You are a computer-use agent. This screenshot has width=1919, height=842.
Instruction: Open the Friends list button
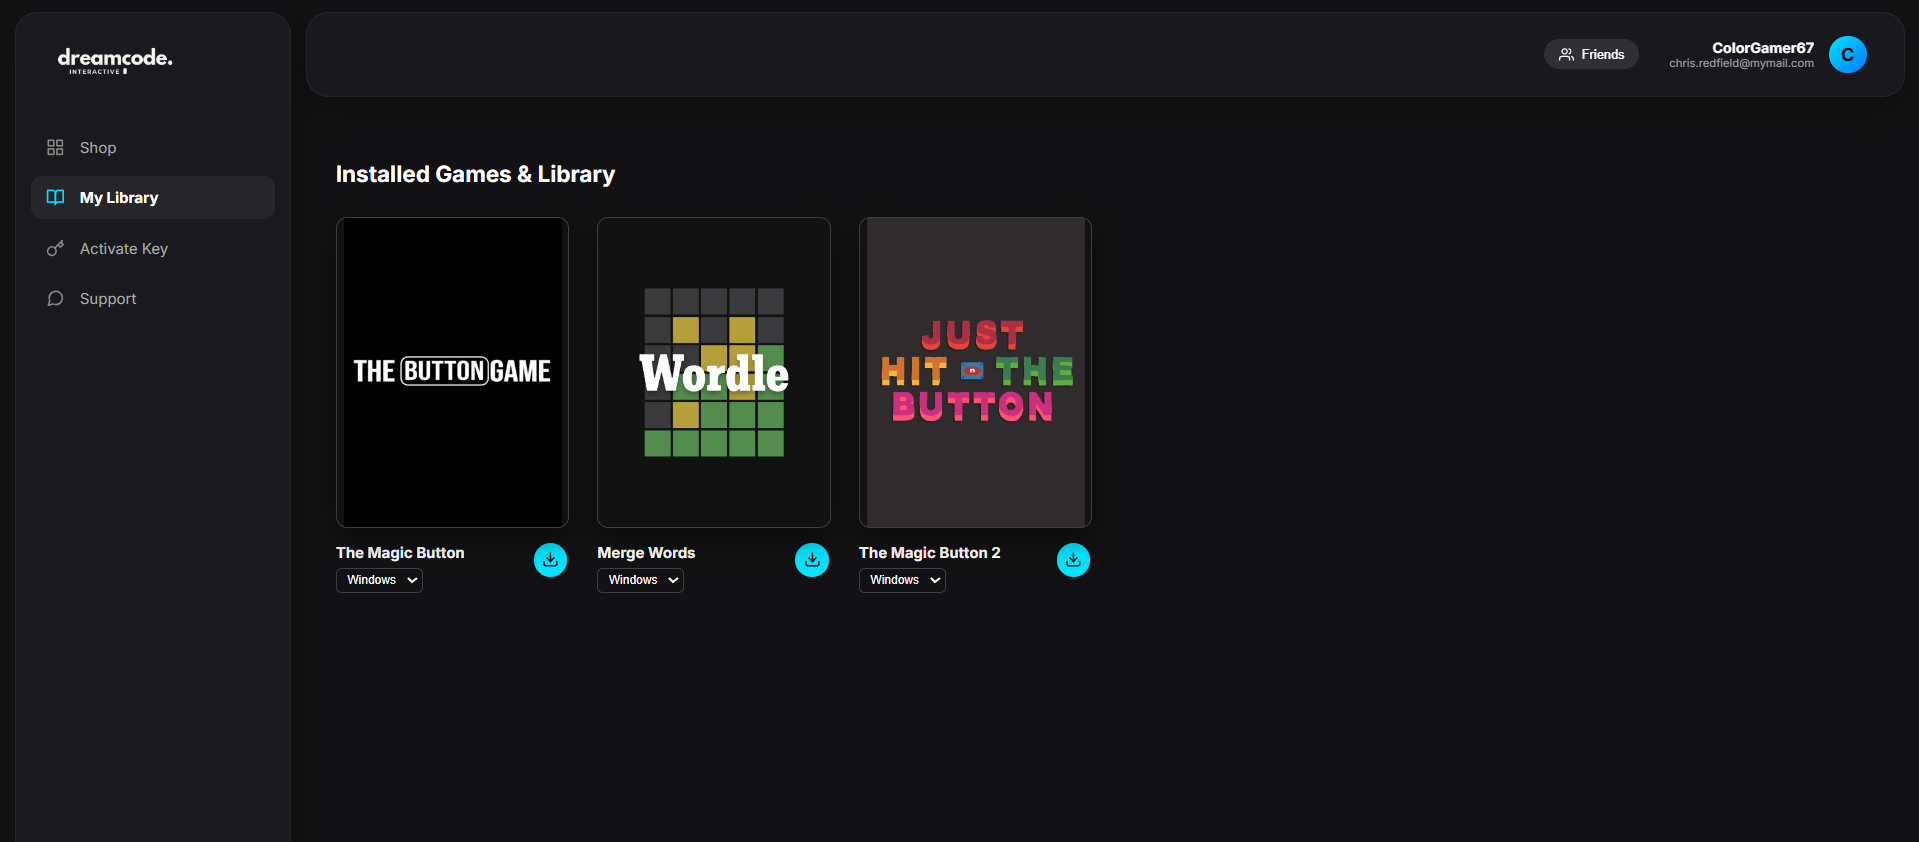[x=1591, y=54]
